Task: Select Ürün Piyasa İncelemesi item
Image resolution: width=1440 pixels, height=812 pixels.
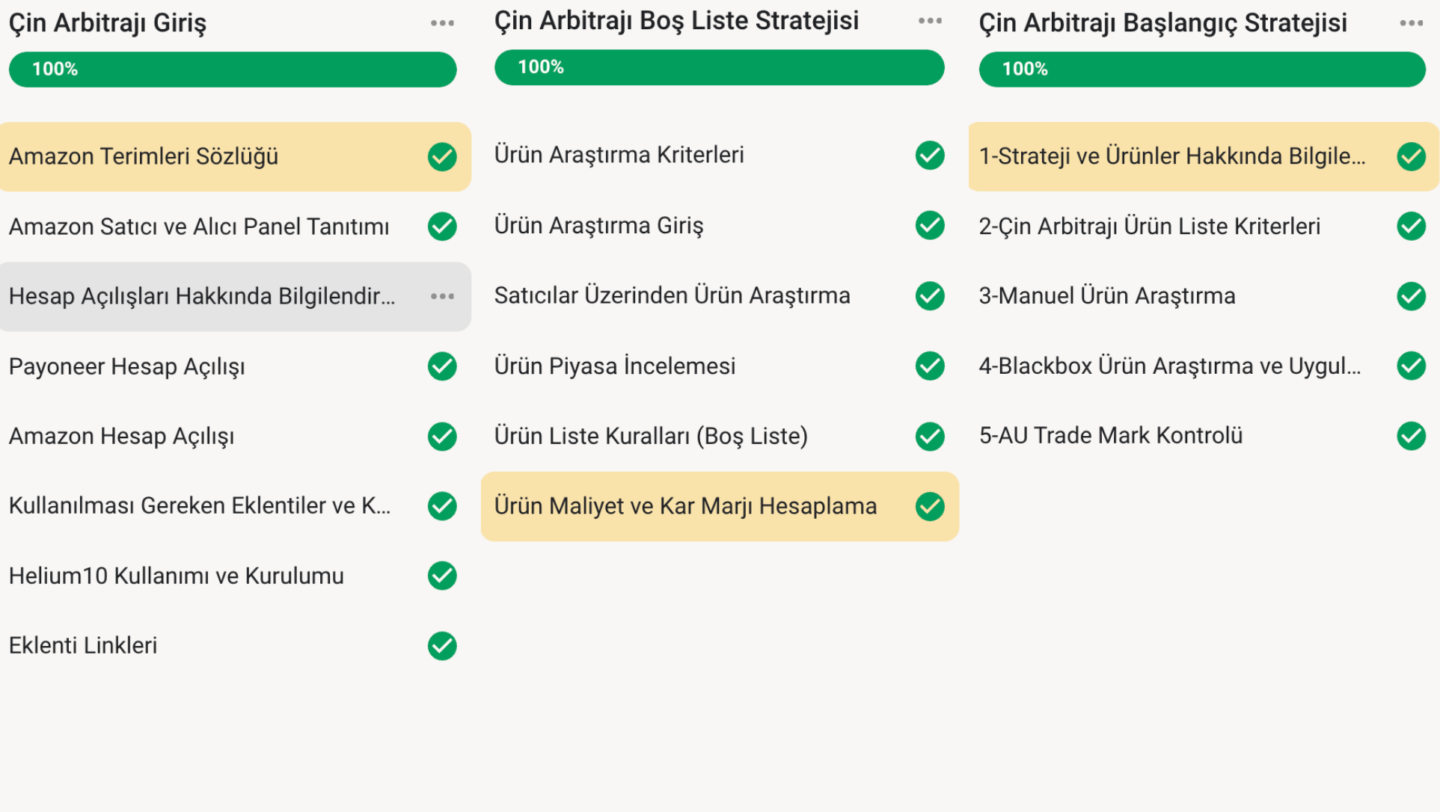Action: point(720,366)
